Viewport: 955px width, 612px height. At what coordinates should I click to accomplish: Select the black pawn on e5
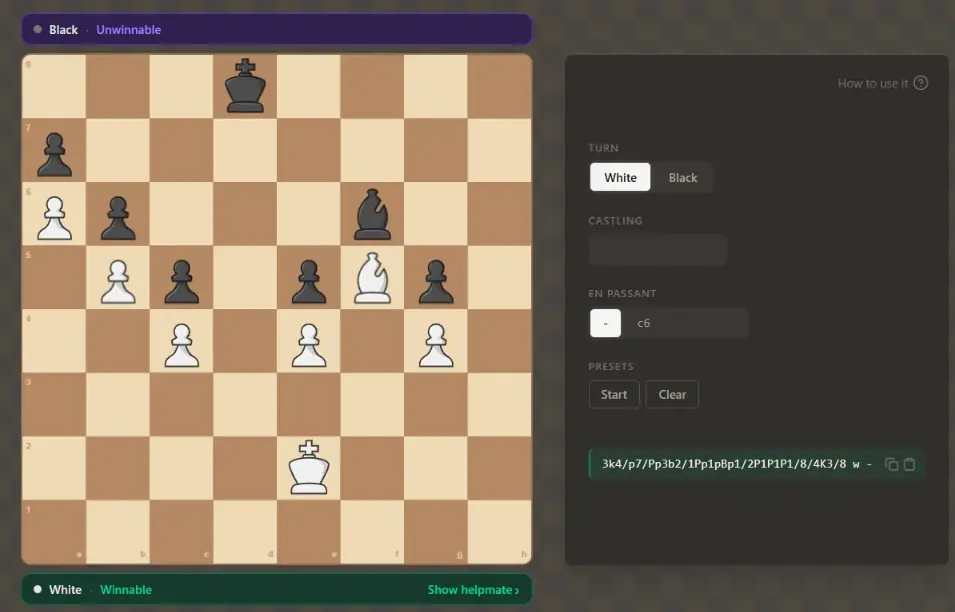[x=309, y=281]
